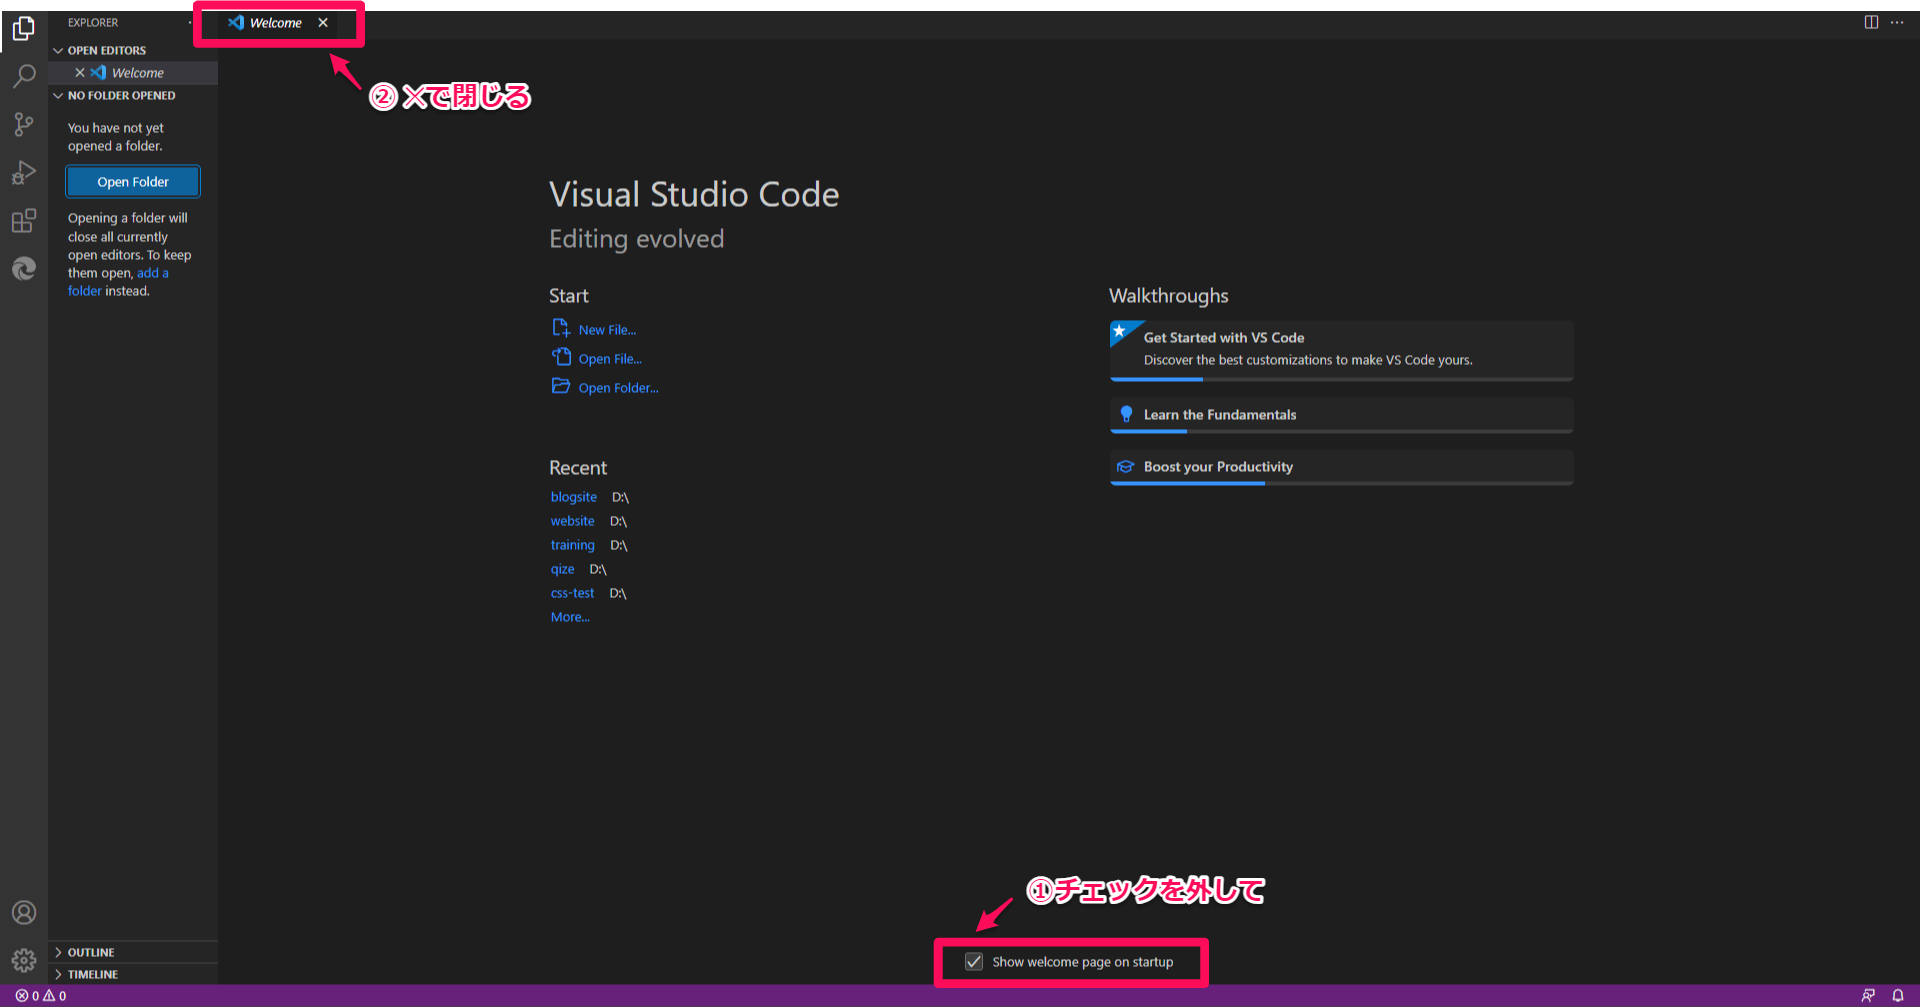The image size is (1920, 1007).
Task: Click the split editor right icon
Action: tap(1871, 22)
